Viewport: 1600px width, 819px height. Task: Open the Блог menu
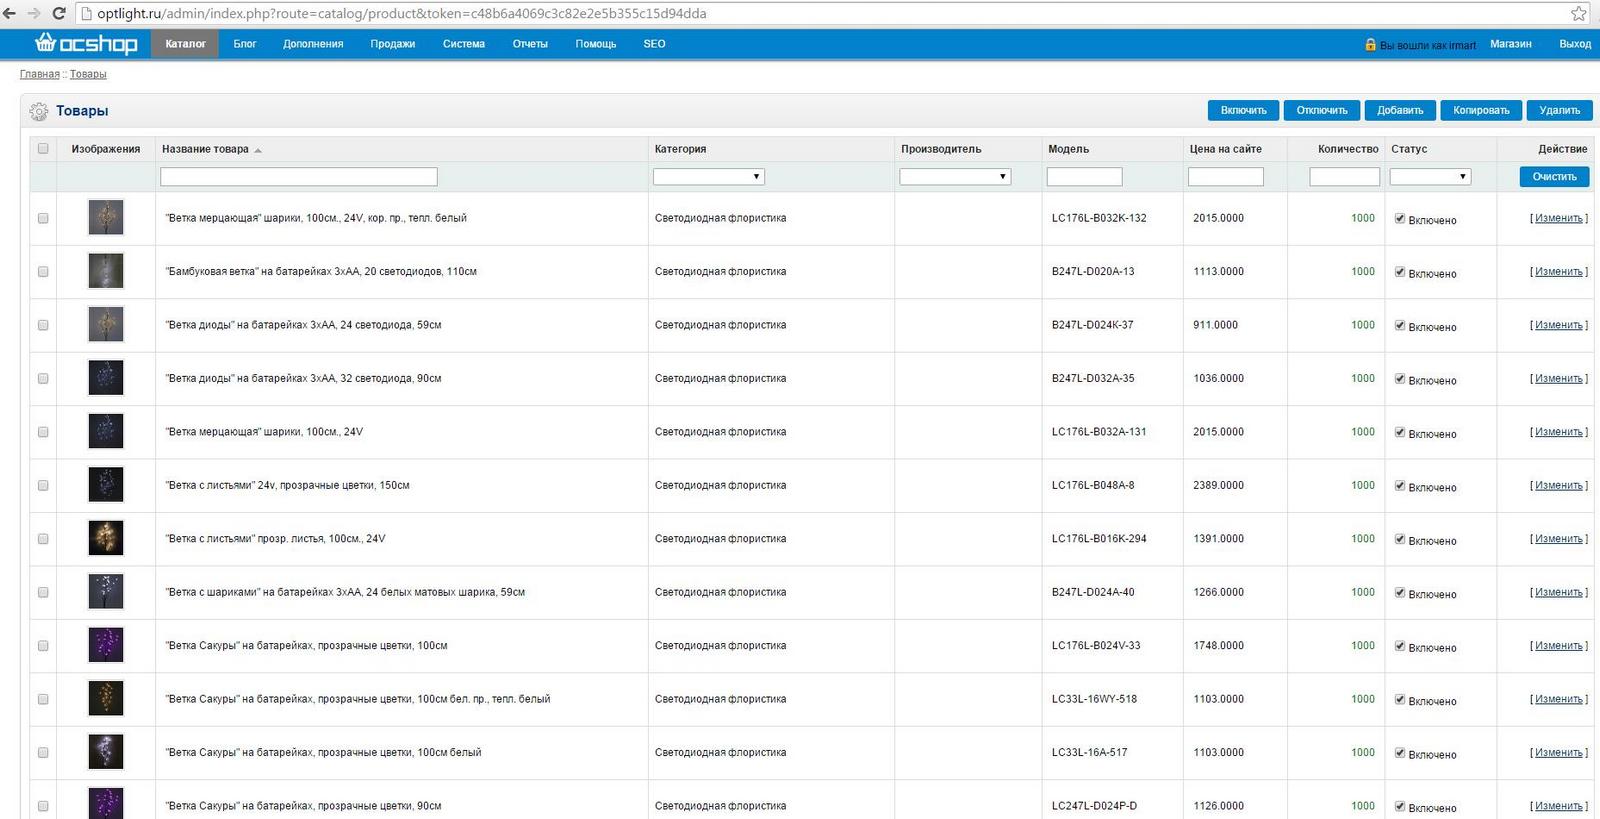click(x=245, y=44)
